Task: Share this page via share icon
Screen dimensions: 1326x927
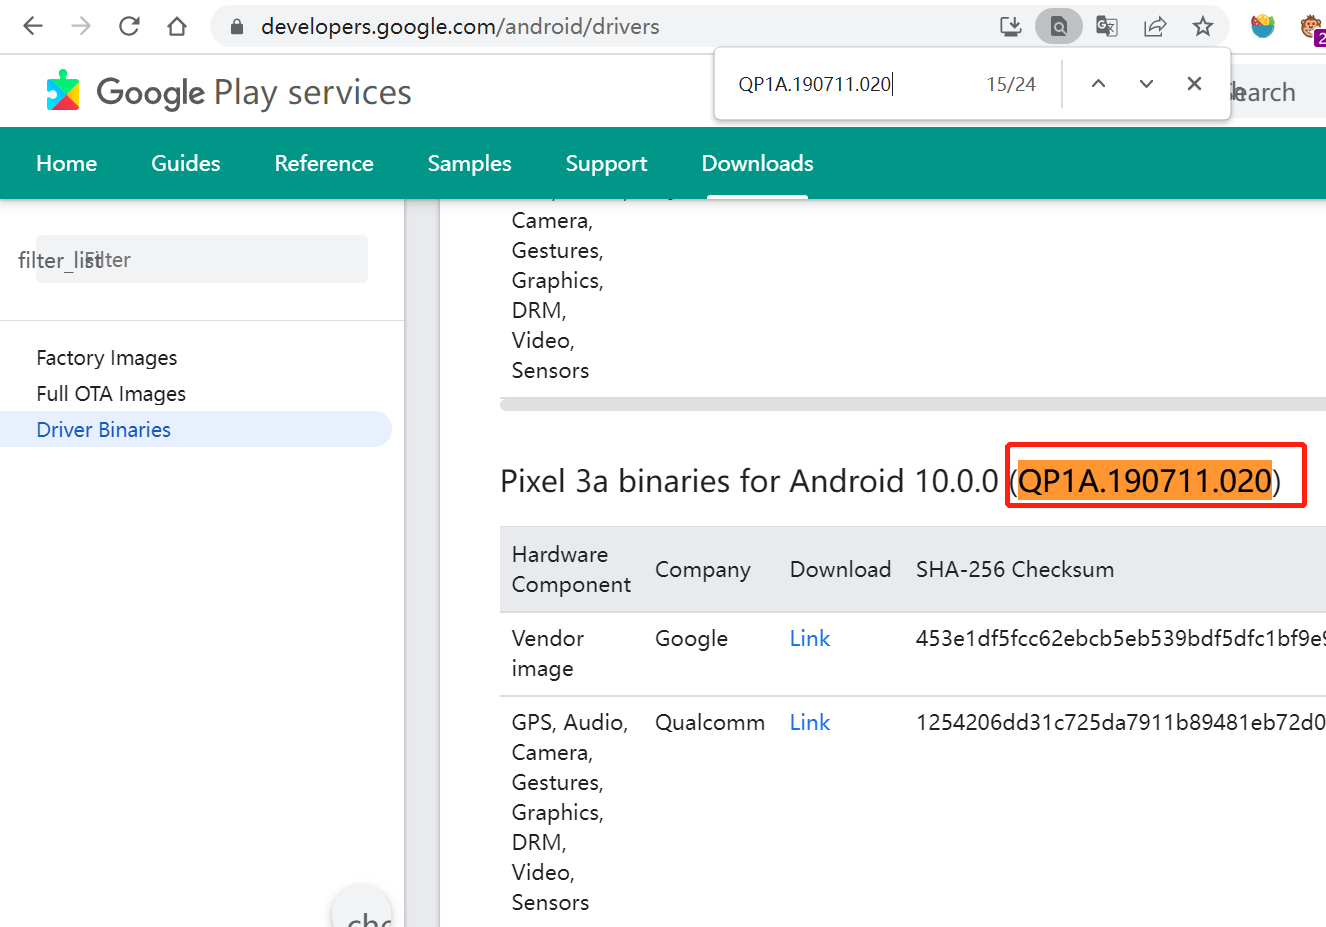Action: [x=1155, y=26]
